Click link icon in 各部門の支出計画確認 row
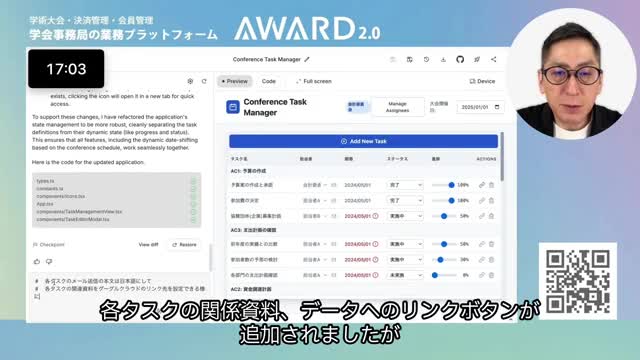The image size is (640, 360). click(x=482, y=275)
